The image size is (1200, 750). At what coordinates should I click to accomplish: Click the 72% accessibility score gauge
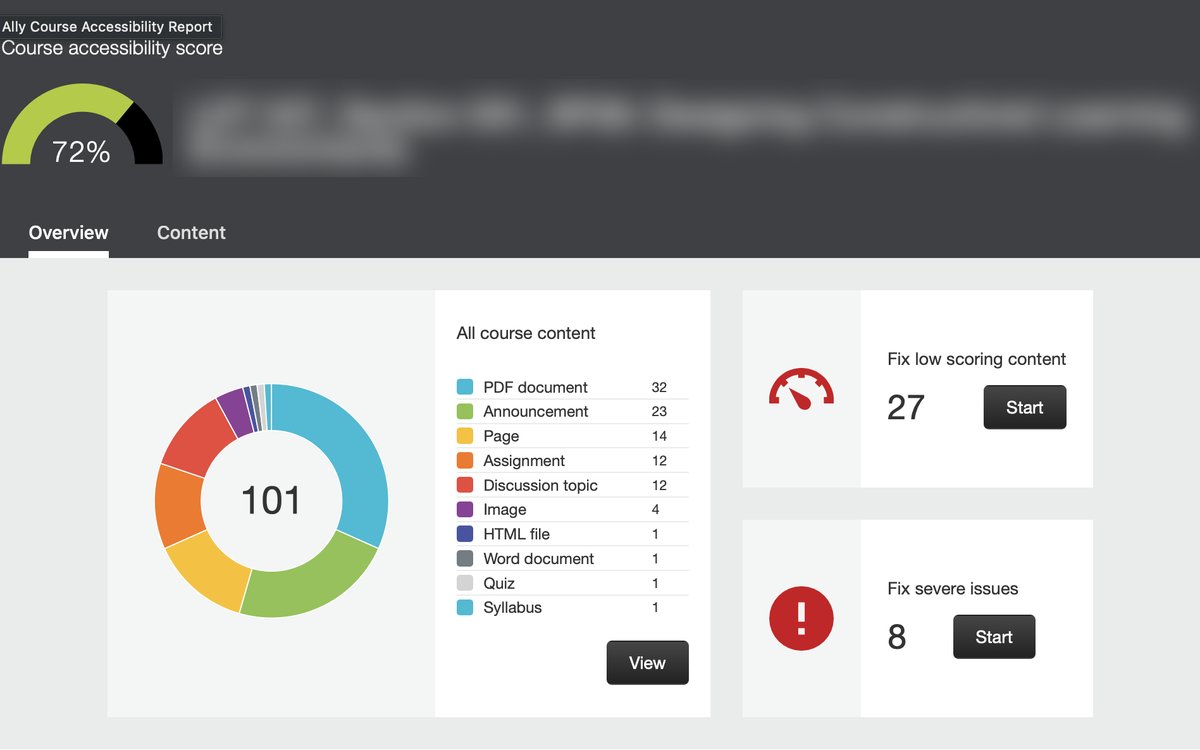pos(82,125)
